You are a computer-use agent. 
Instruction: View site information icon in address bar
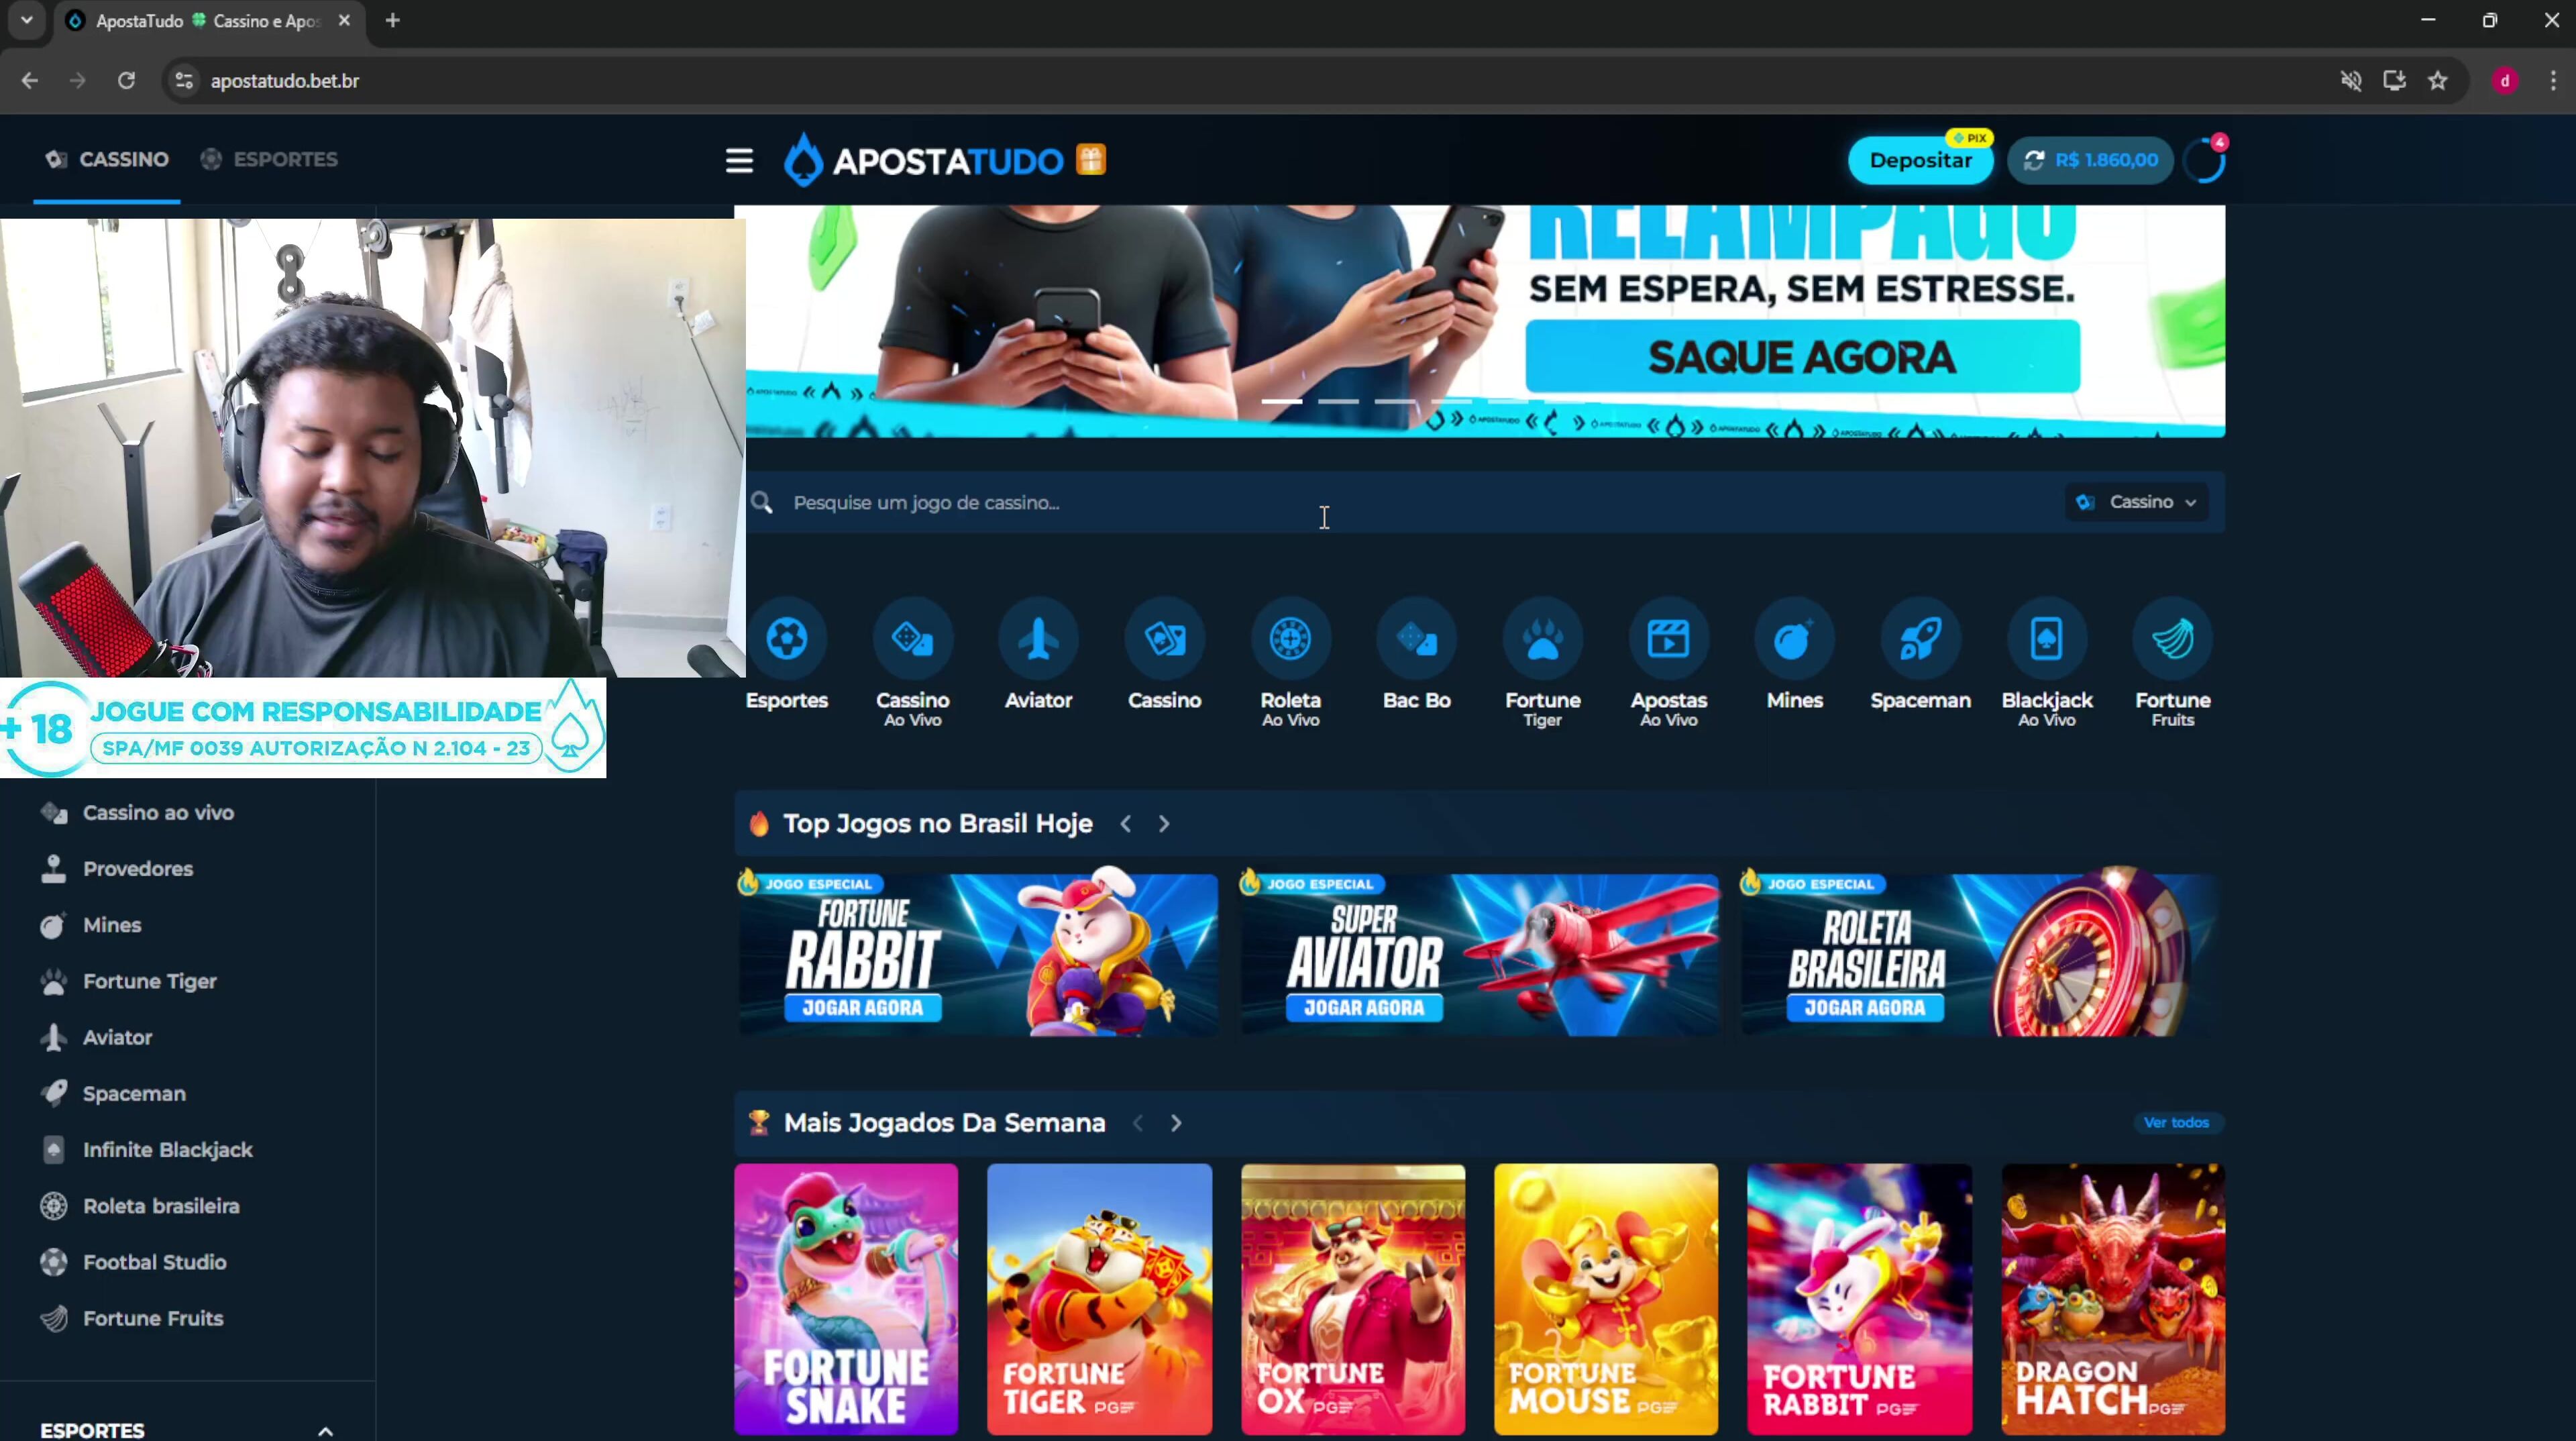[184, 81]
